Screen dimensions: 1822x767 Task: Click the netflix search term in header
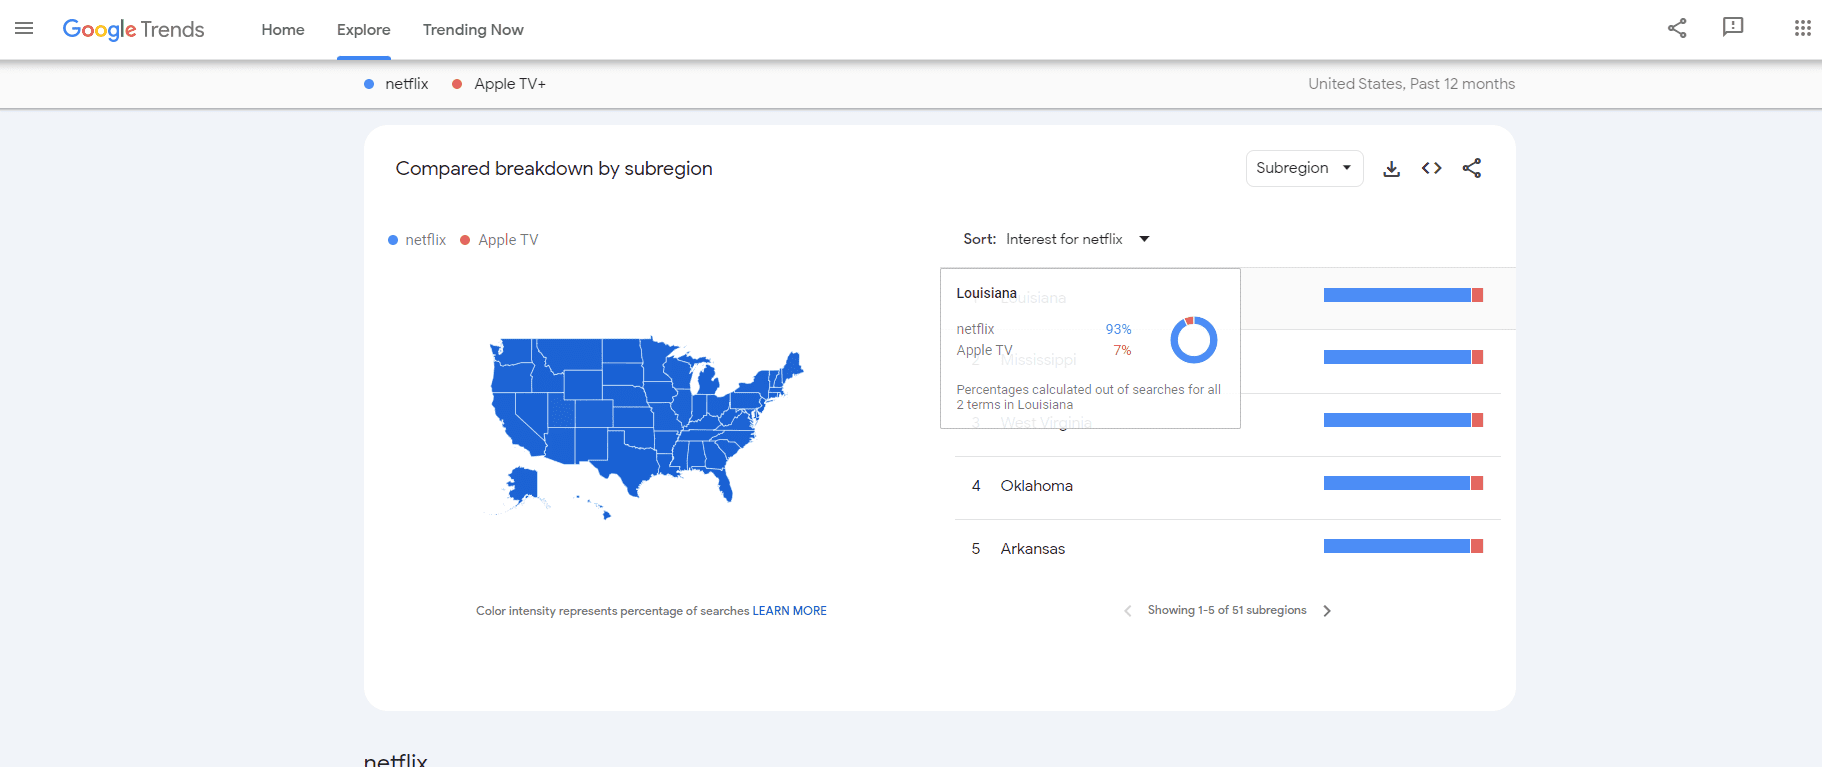coord(396,84)
